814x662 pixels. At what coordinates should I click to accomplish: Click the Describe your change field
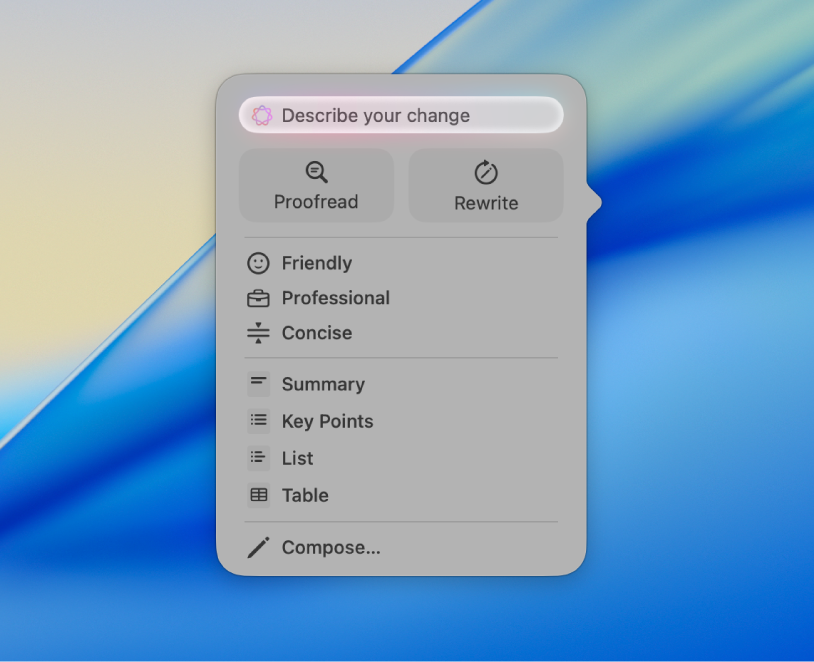coord(400,115)
